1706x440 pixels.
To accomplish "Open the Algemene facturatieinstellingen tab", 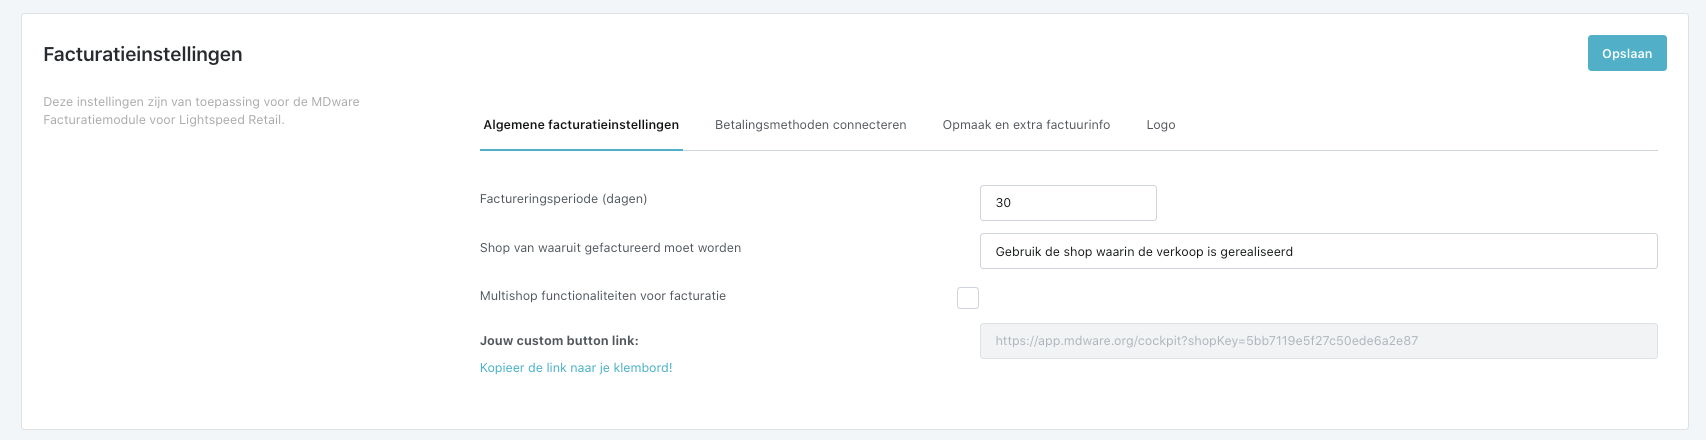I will [581, 125].
